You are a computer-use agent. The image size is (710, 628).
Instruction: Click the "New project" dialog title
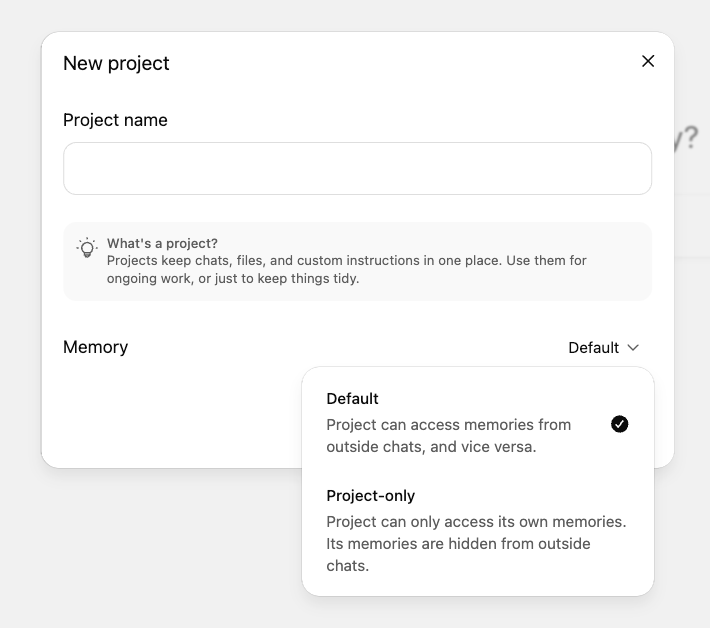(116, 63)
